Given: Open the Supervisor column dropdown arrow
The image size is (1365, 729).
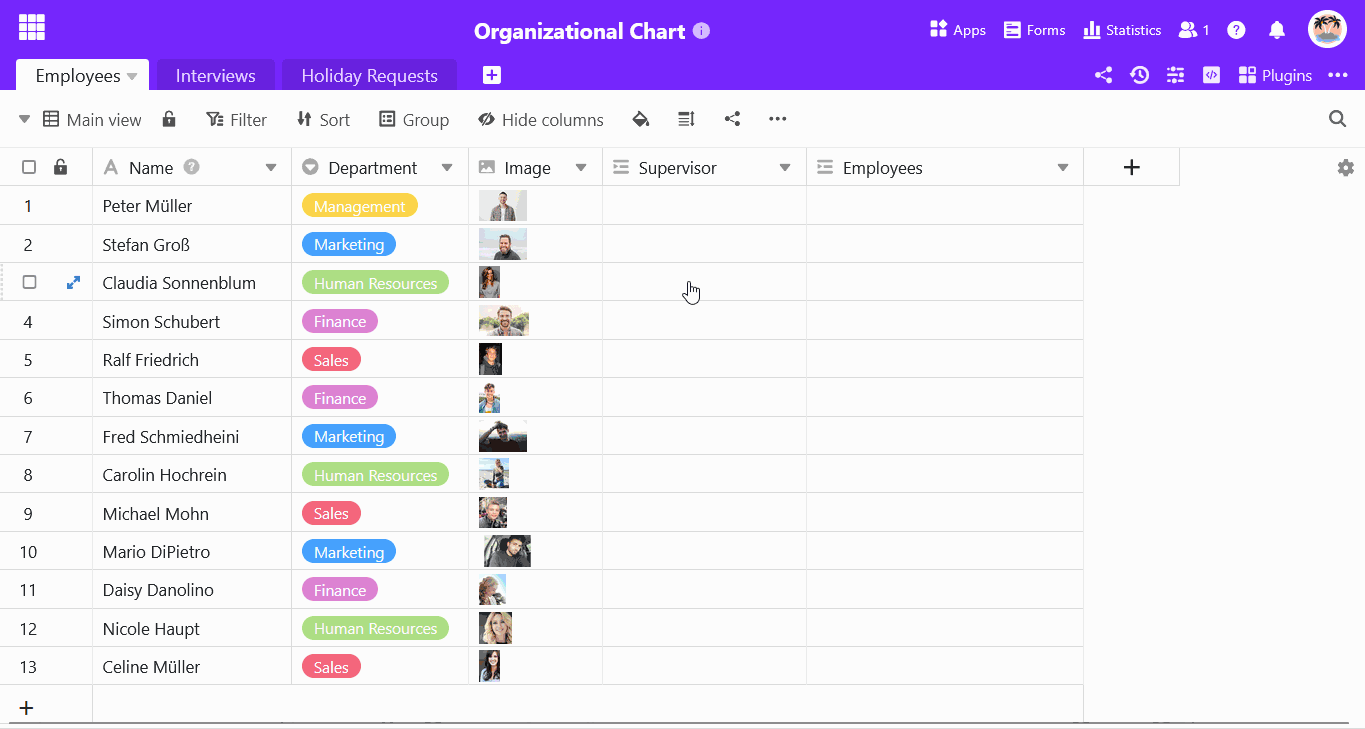Looking at the screenshot, I should tap(785, 168).
